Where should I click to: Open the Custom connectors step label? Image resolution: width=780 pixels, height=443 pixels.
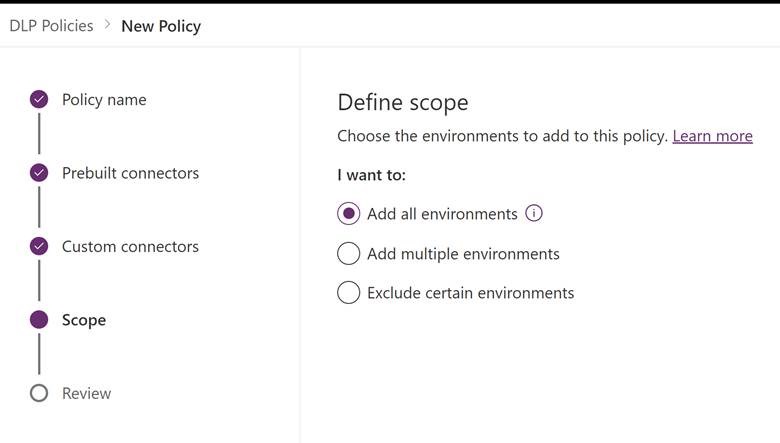coord(130,247)
